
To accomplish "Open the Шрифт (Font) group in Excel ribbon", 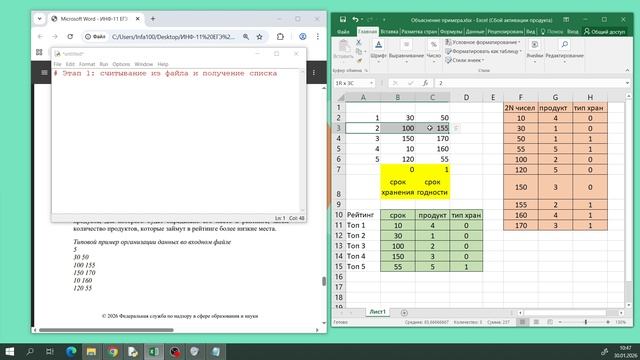I will pyautogui.click(x=378, y=51).
